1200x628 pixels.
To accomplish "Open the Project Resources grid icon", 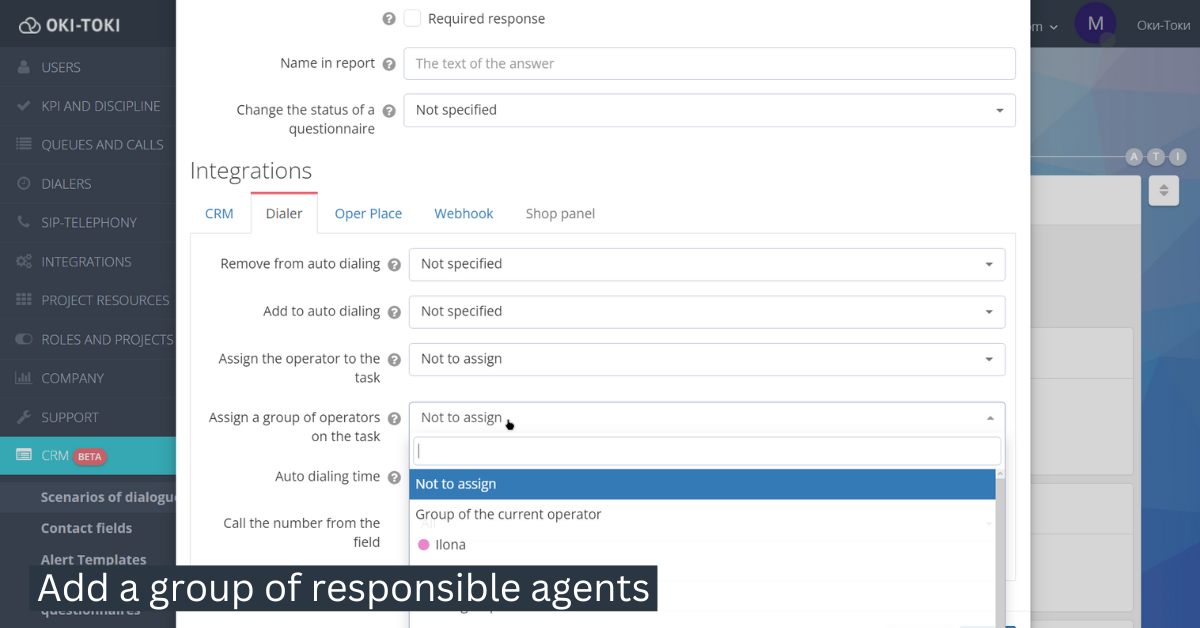I will coord(24,300).
